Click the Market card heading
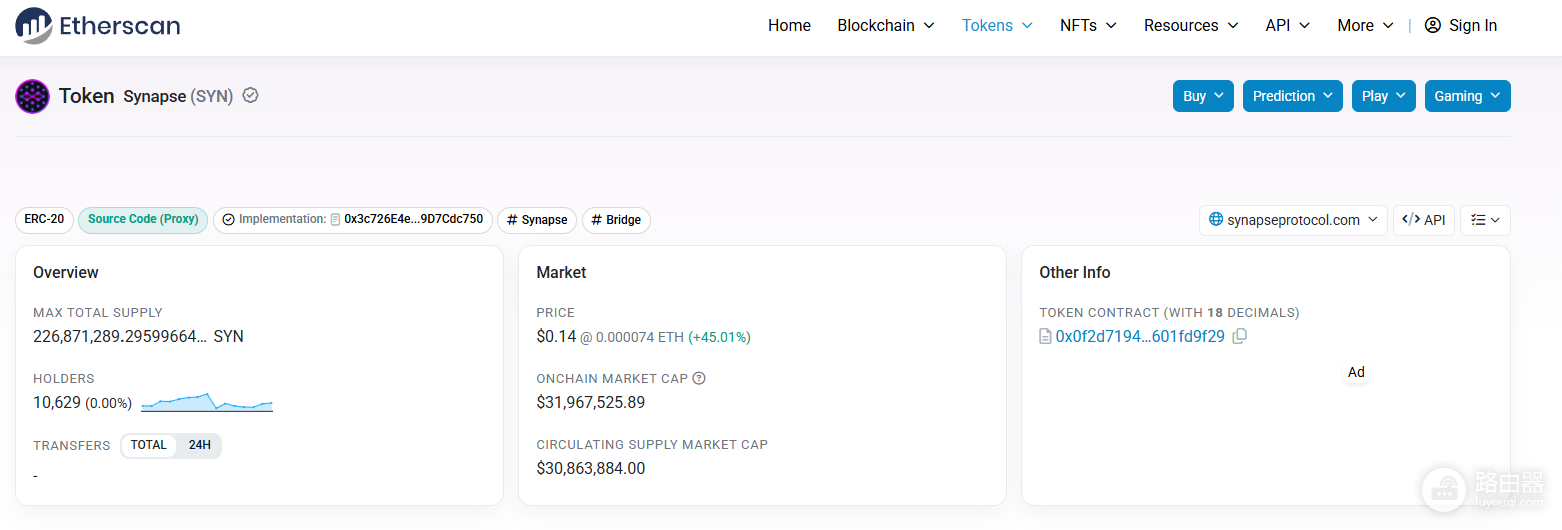 (x=562, y=273)
